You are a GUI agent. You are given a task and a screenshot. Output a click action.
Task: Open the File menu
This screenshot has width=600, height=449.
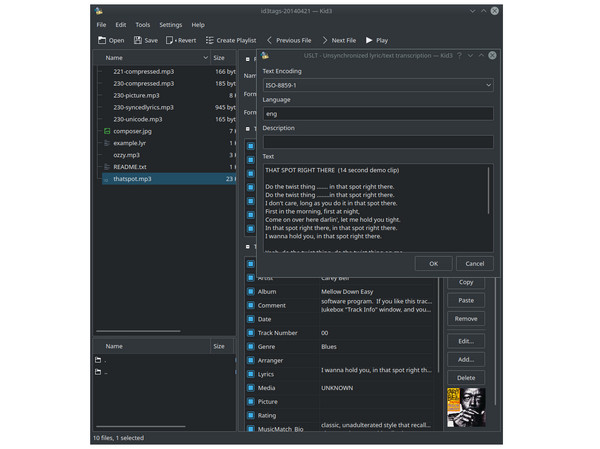tap(101, 25)
